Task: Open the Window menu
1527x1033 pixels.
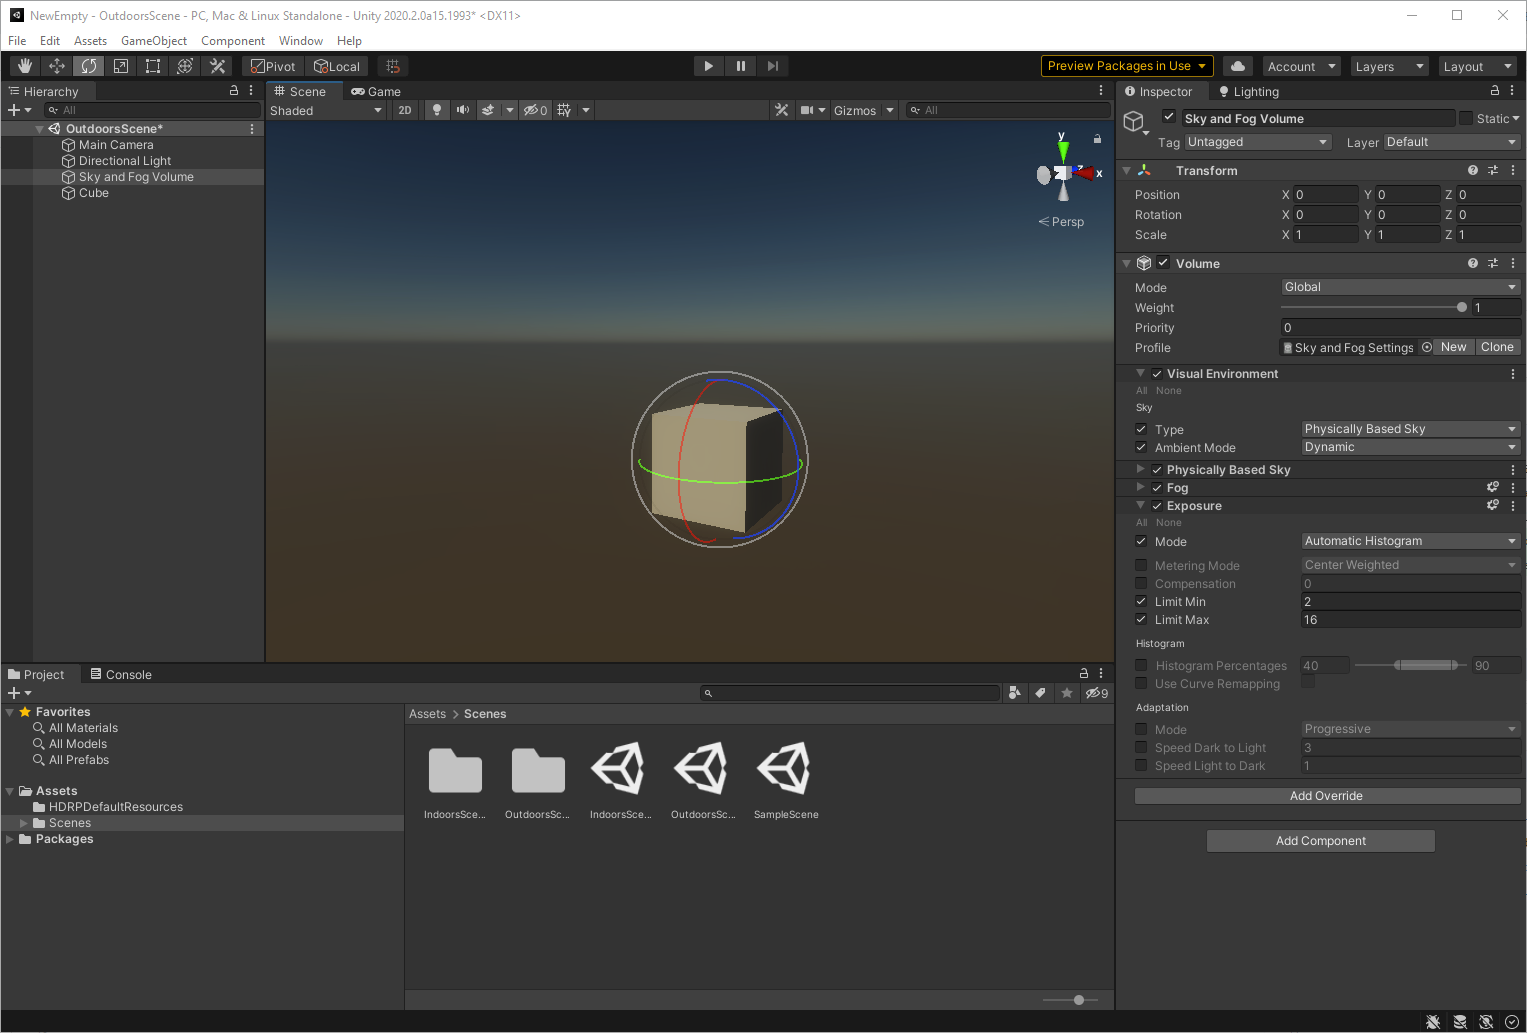Action: [x=301, y=41]
